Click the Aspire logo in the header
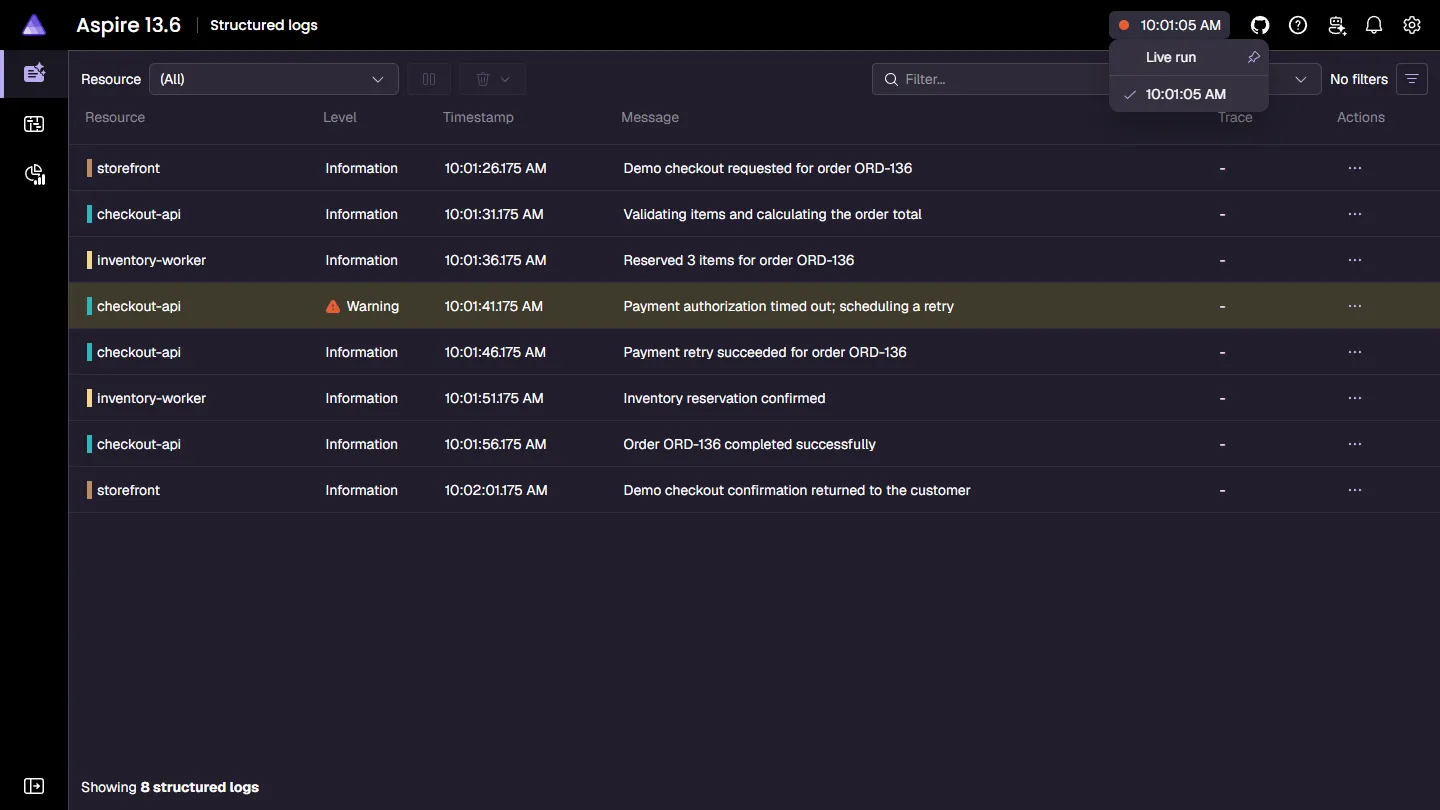The height and width of the screenshot is (810, 1440). [x=34, y=25]
